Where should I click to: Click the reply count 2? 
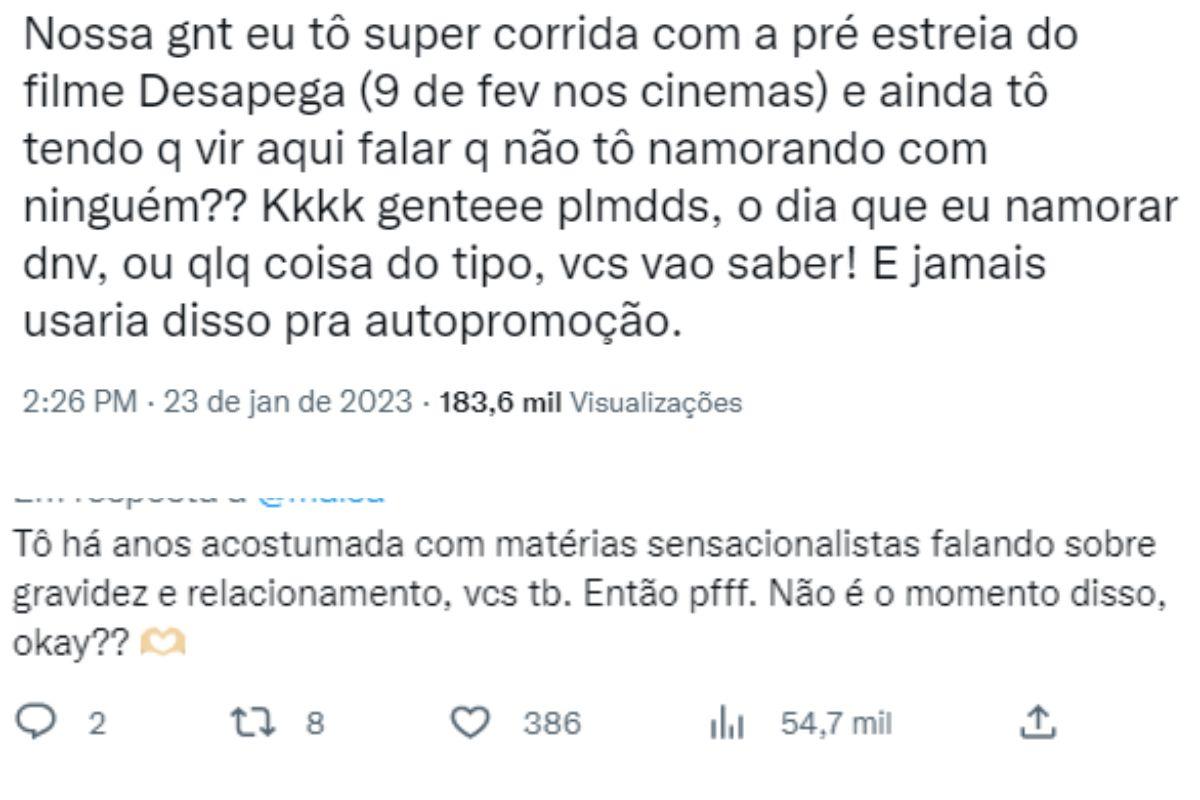point(97,723)
